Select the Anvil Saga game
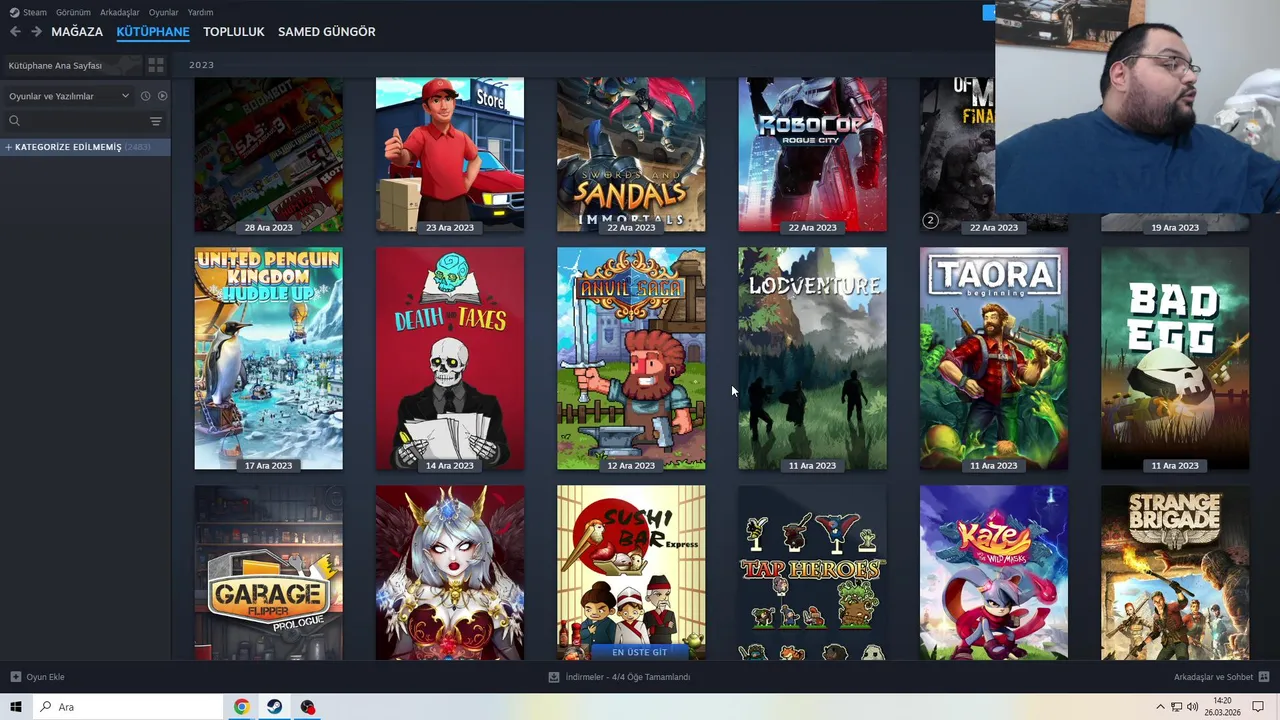1280x720 pixels. pos(631,359)
